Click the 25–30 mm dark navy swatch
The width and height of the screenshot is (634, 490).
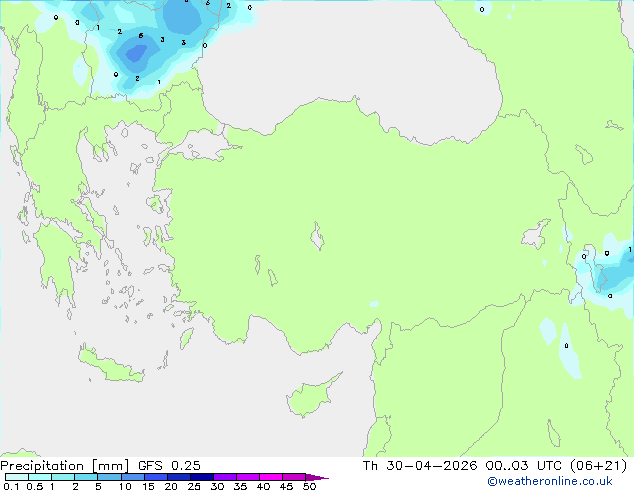click(x=202, y=477)
